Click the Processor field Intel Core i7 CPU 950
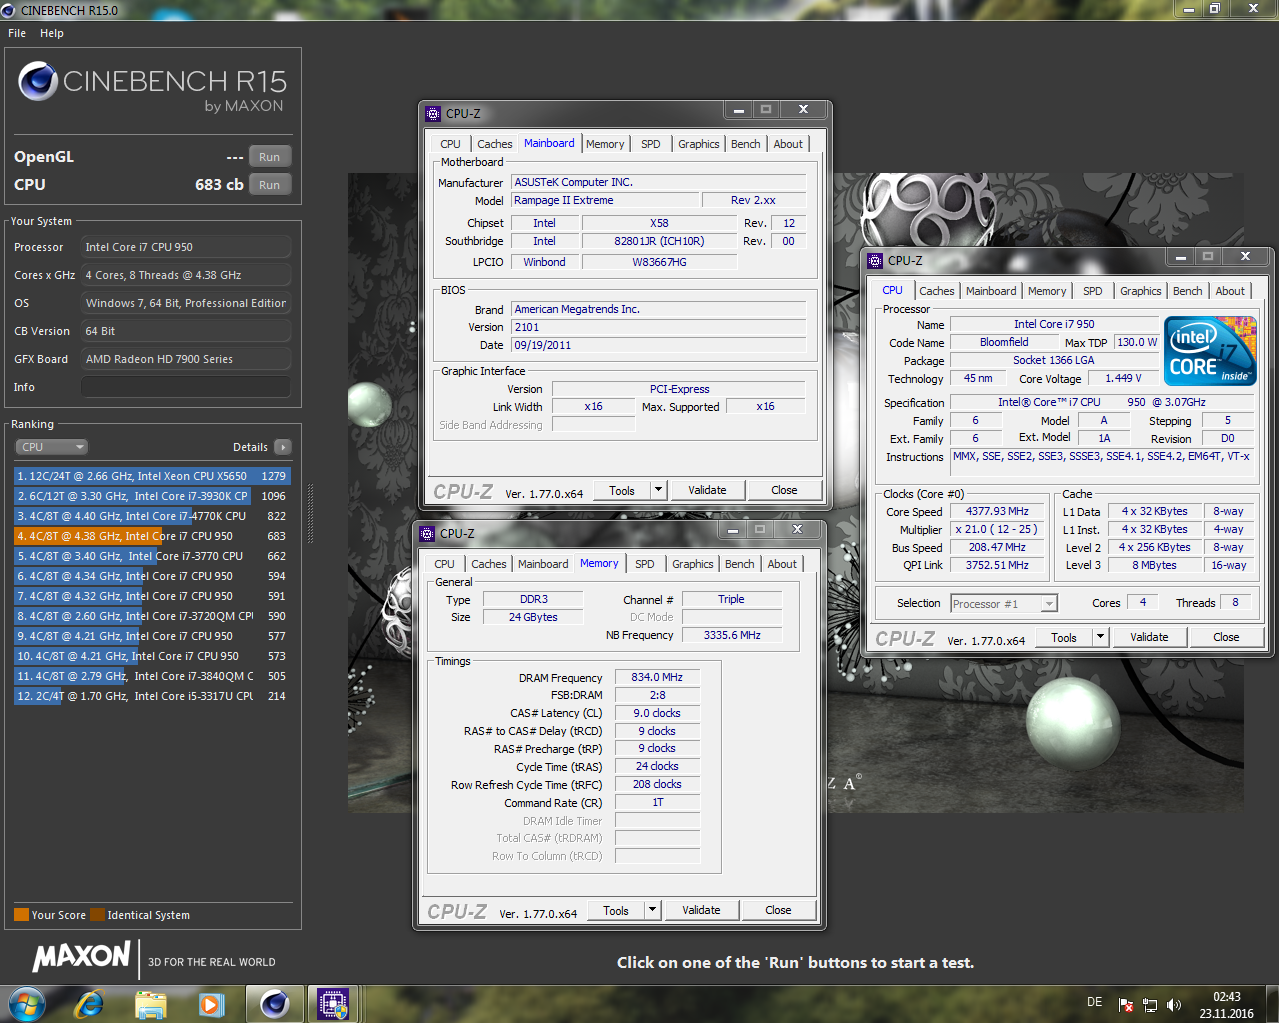1279x1023 pixels. 186,247
